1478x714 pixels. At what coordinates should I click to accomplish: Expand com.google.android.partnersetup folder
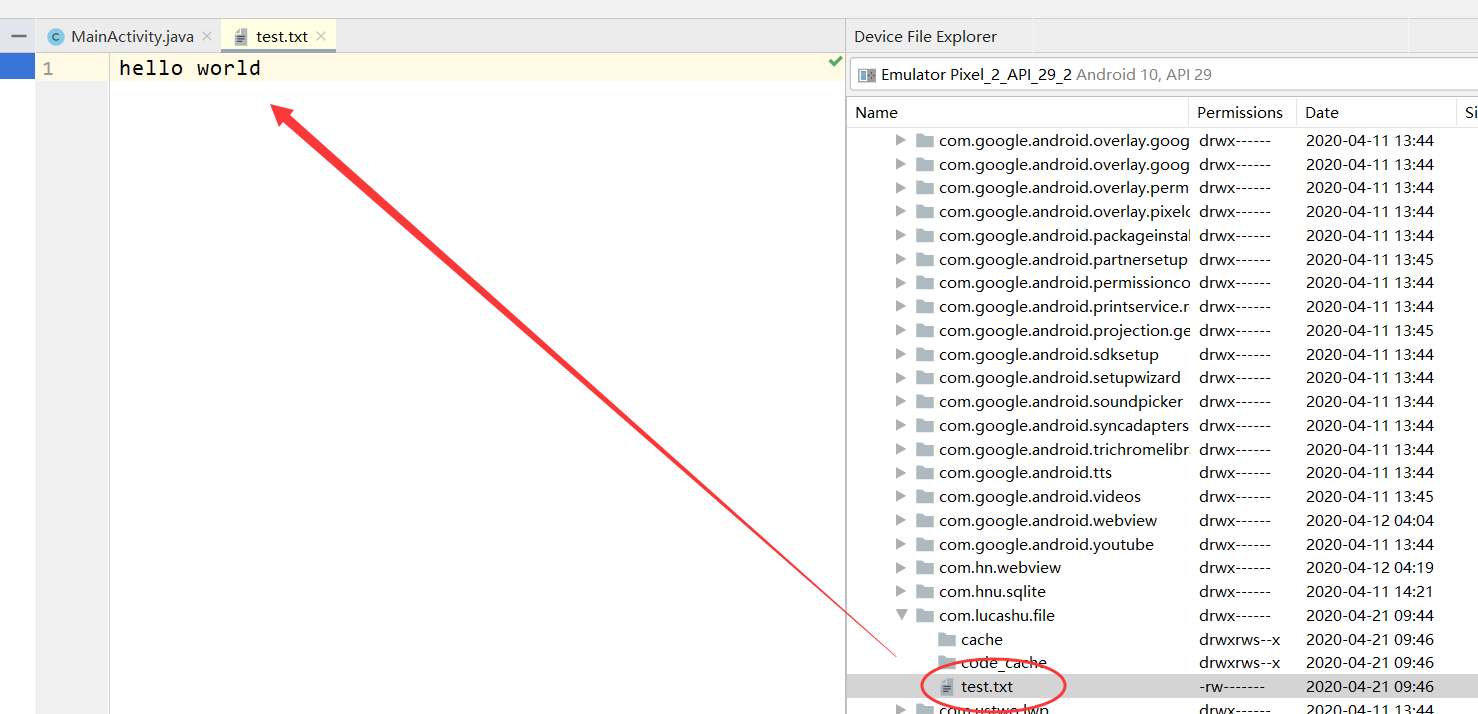pos(901,260)
